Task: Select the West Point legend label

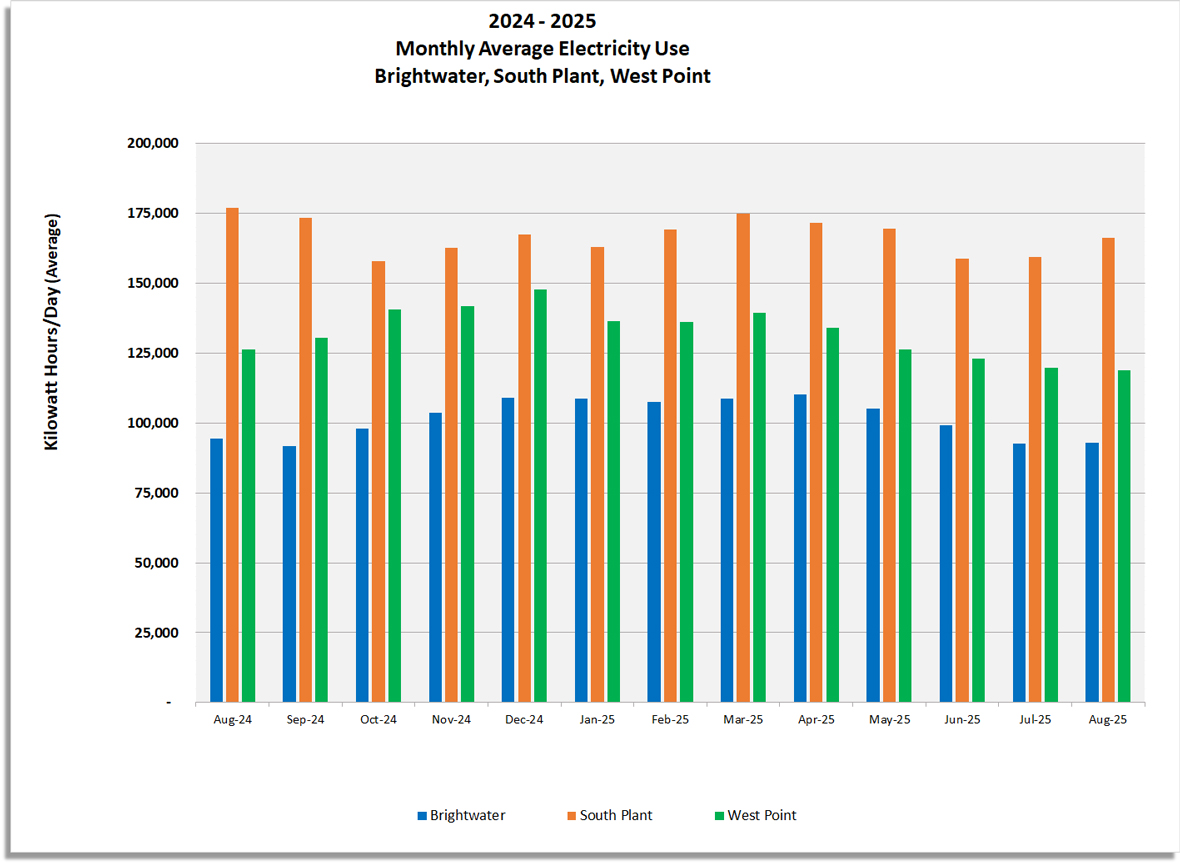Action: [x=762, y=815]
